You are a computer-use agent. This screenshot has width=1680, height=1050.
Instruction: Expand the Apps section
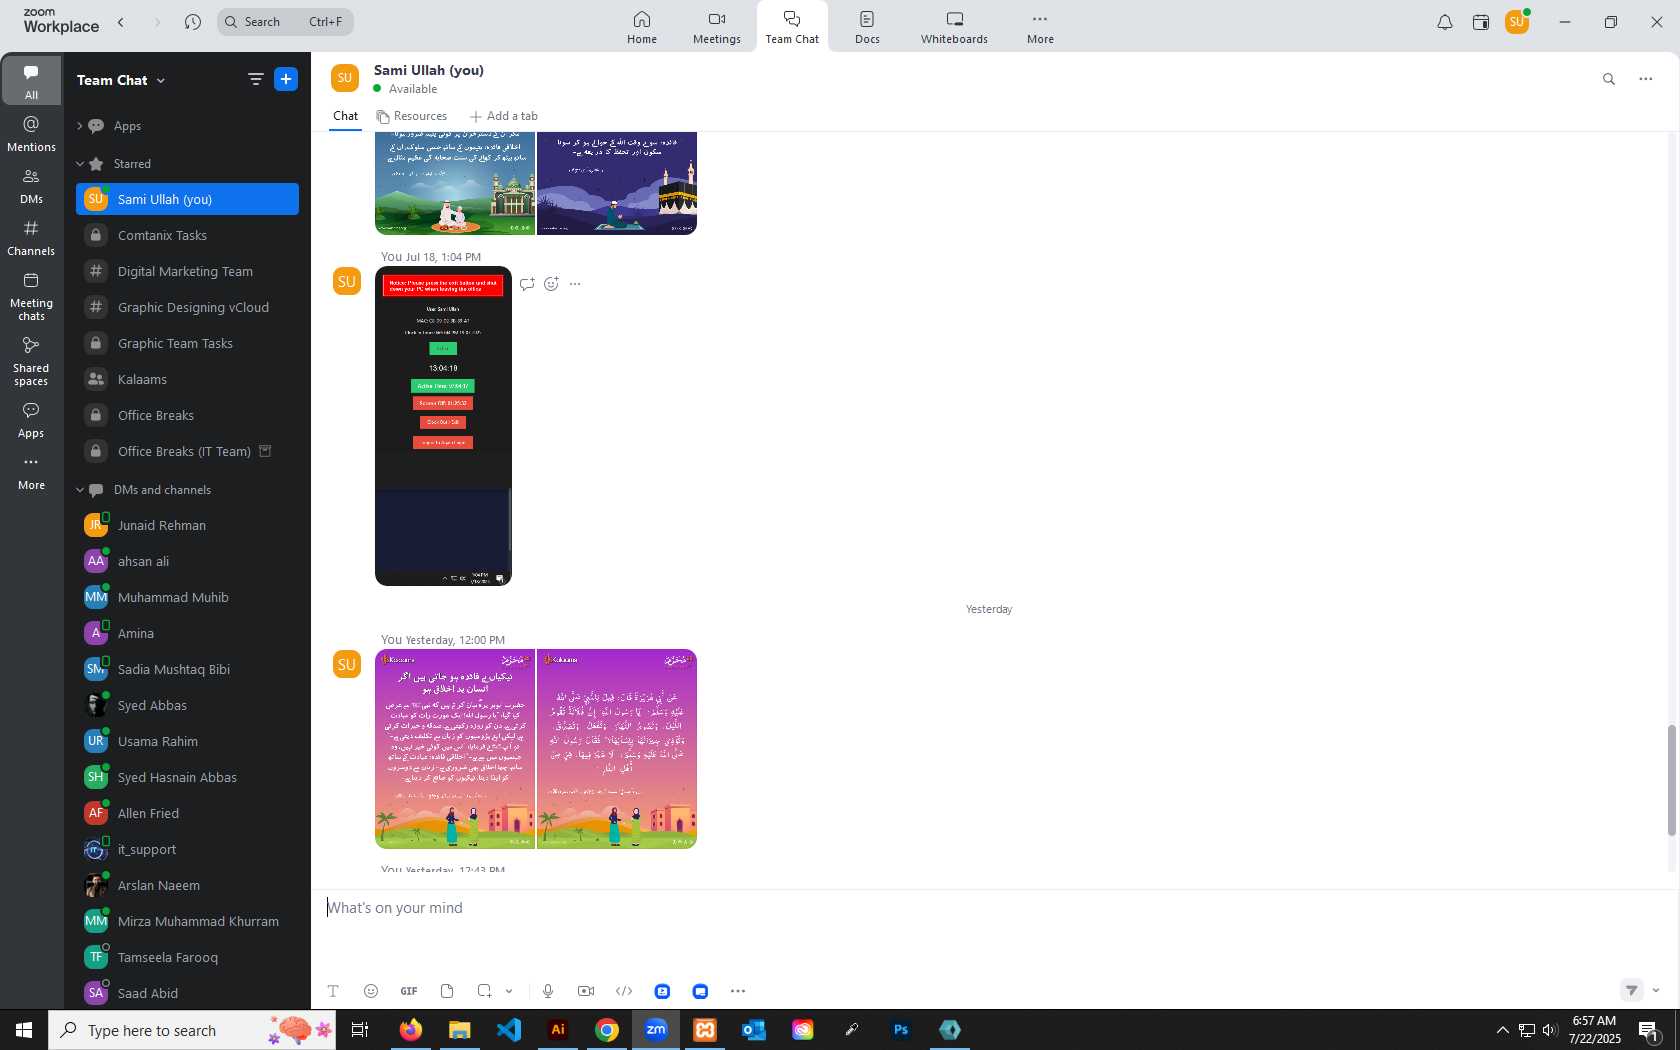click(x=80, y=126)
